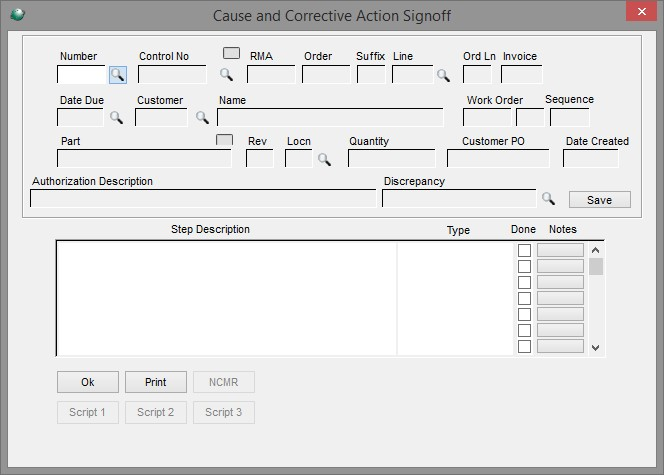Open the third row Notes button
Viewport: 664px width, 475px height.
coord(560,282)
